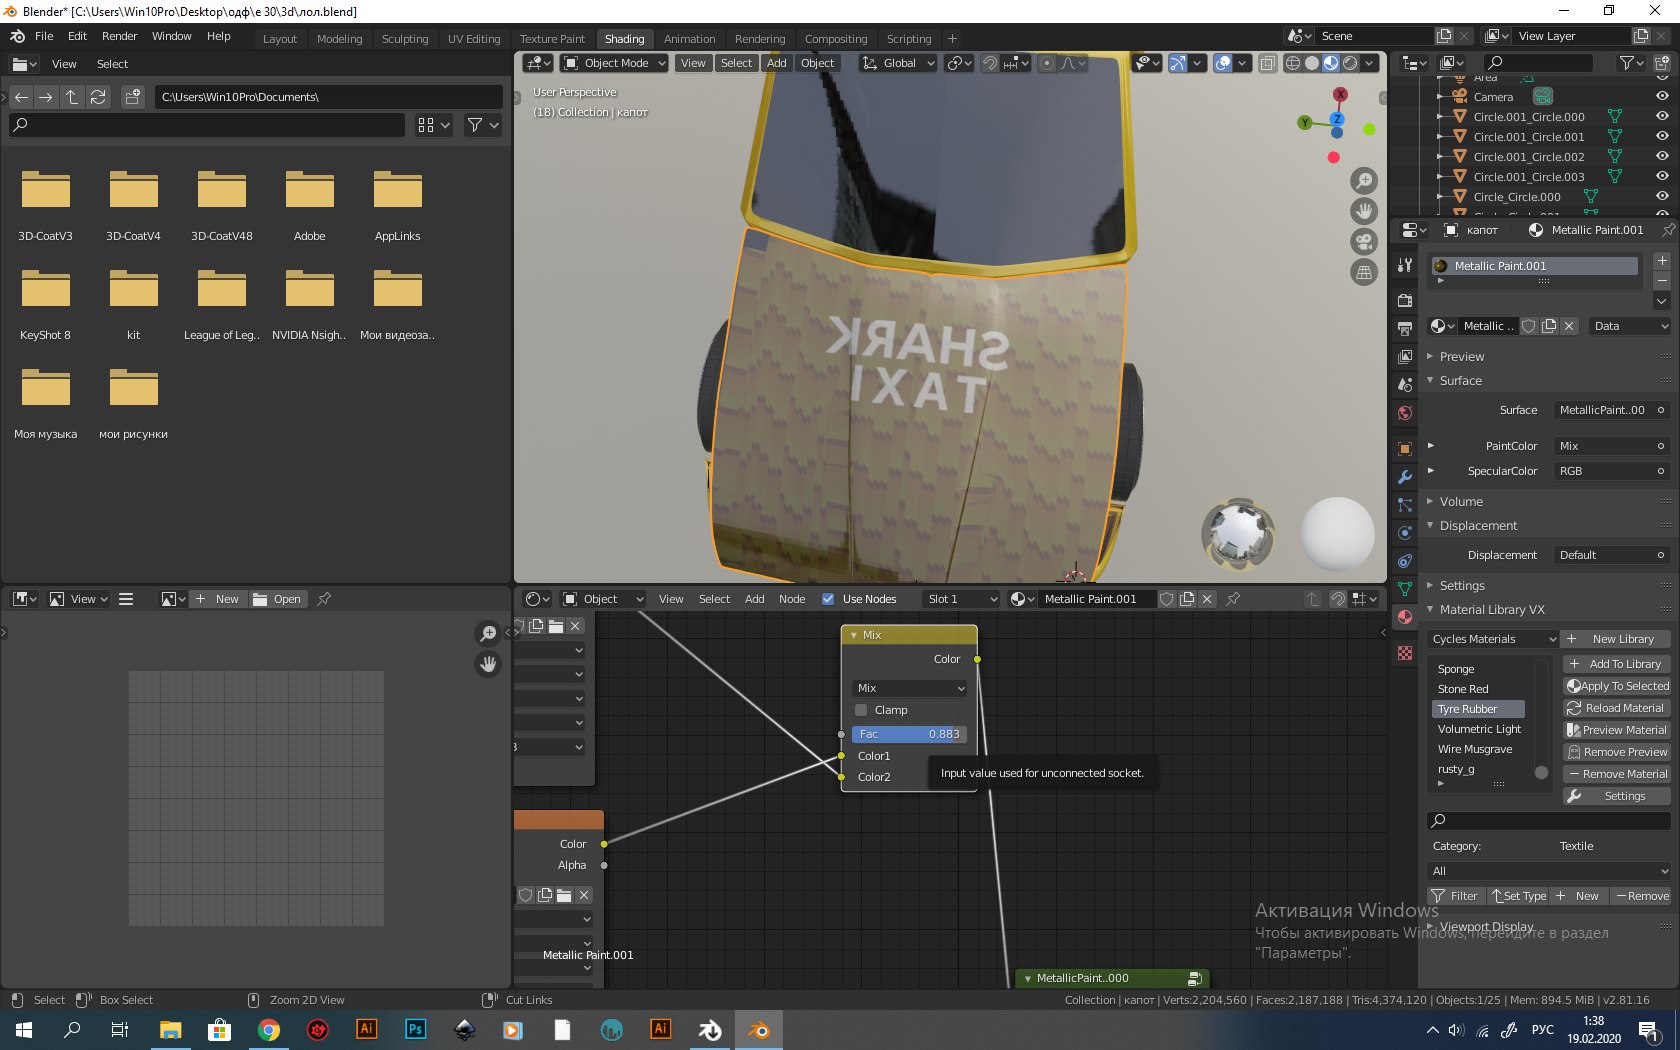Click the Add To Library button
Viewport: 1680px width, 1050px height.
pyautogui.click(x=1617, y=664)
